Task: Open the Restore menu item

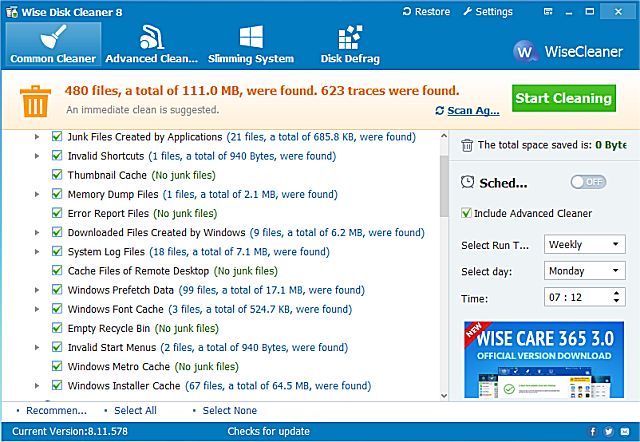Action: pos(426,11)
